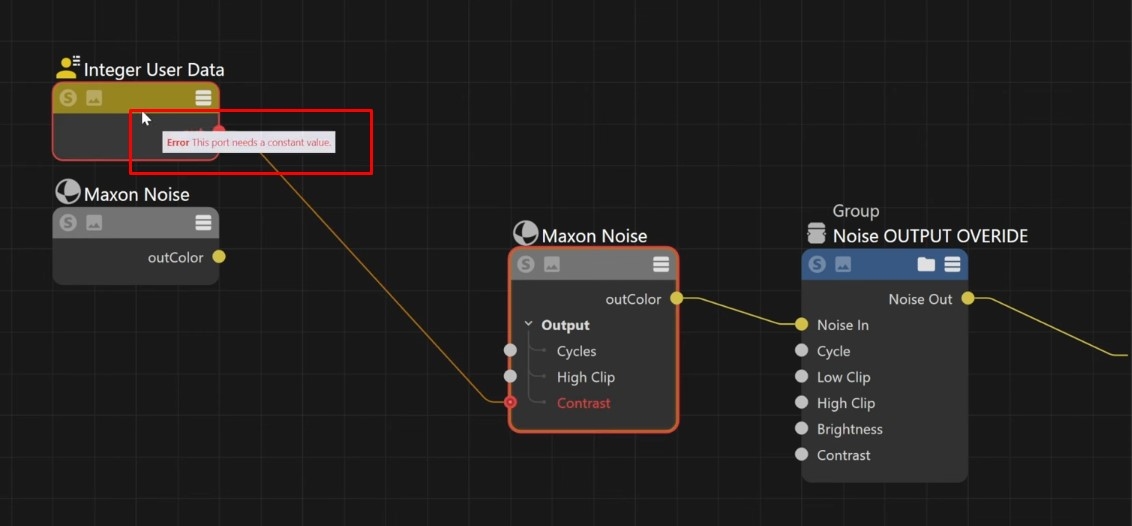Click preview image icon on Noise OUTPUT OVERIDE group
The height and width of the screenshot is (526, 1132).
[x=843, y=265]
